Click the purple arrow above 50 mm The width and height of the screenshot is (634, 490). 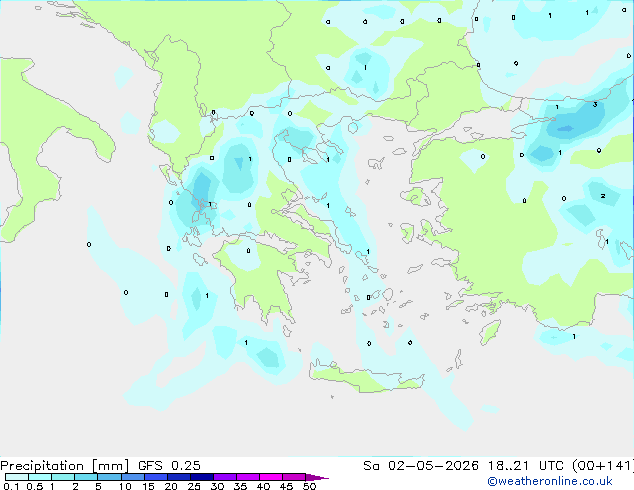pyautogui.click(x=317, y=477)
